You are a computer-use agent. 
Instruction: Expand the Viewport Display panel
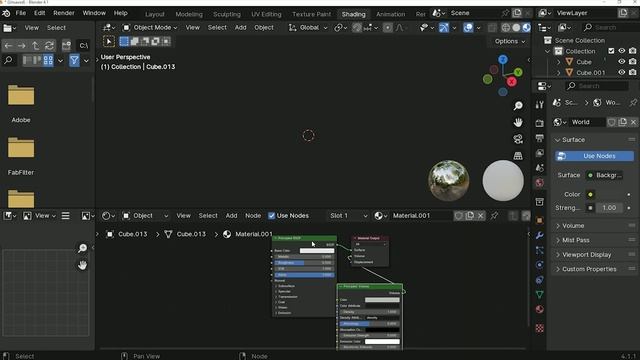(594, 255)
